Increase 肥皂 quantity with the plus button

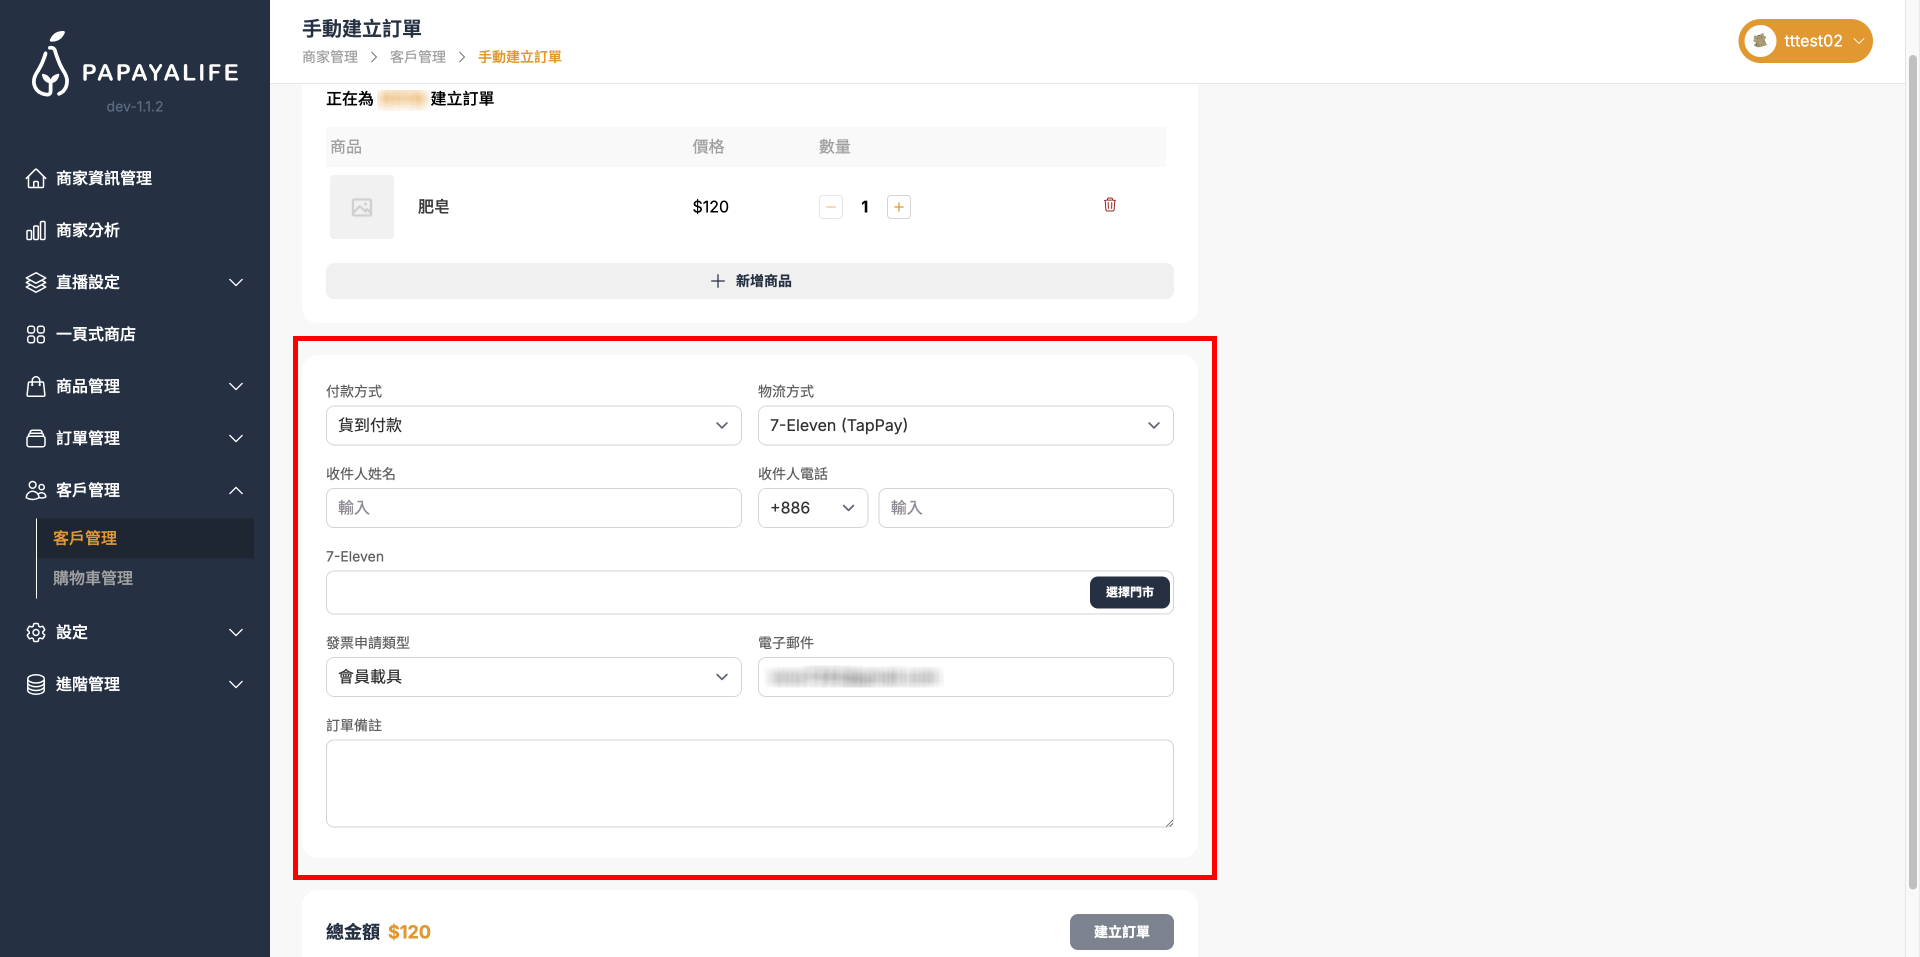point(898,207)
